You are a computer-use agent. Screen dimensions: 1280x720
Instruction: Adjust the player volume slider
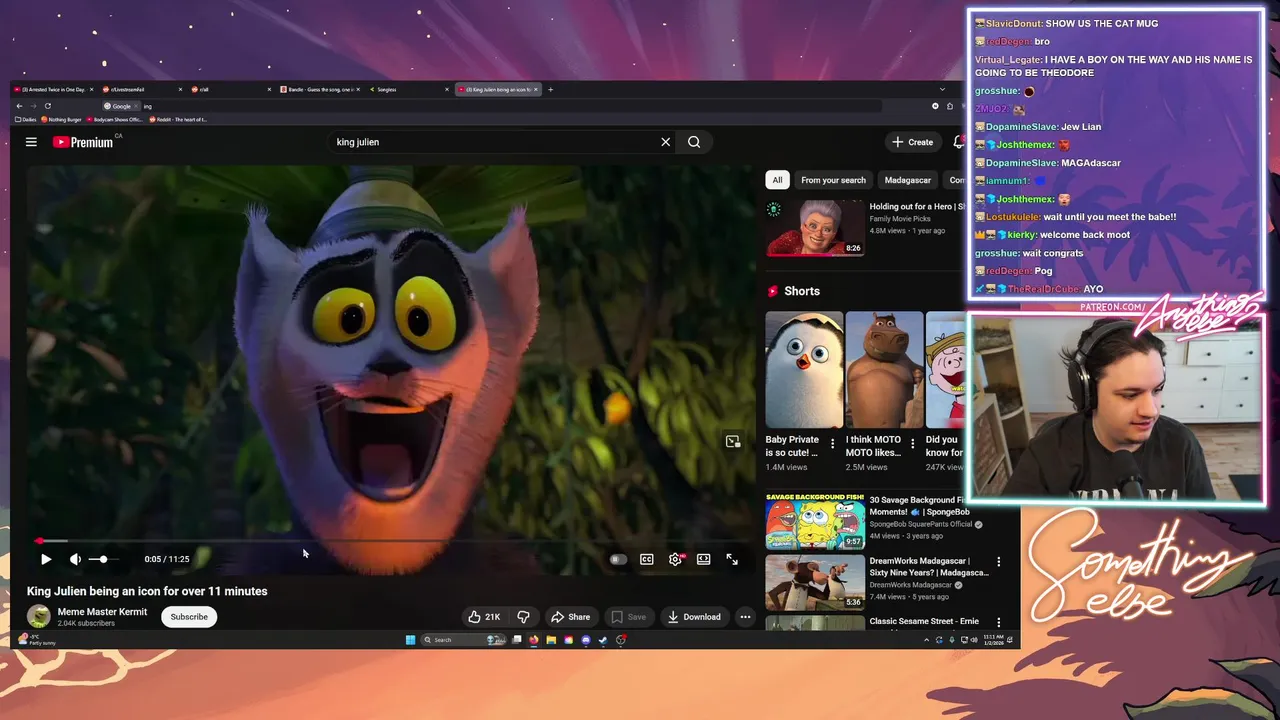tap(102, 559)
